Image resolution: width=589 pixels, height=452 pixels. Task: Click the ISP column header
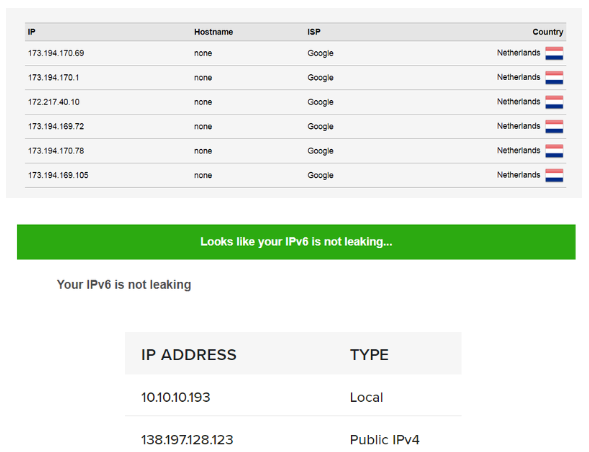click(x=314, y=32)
